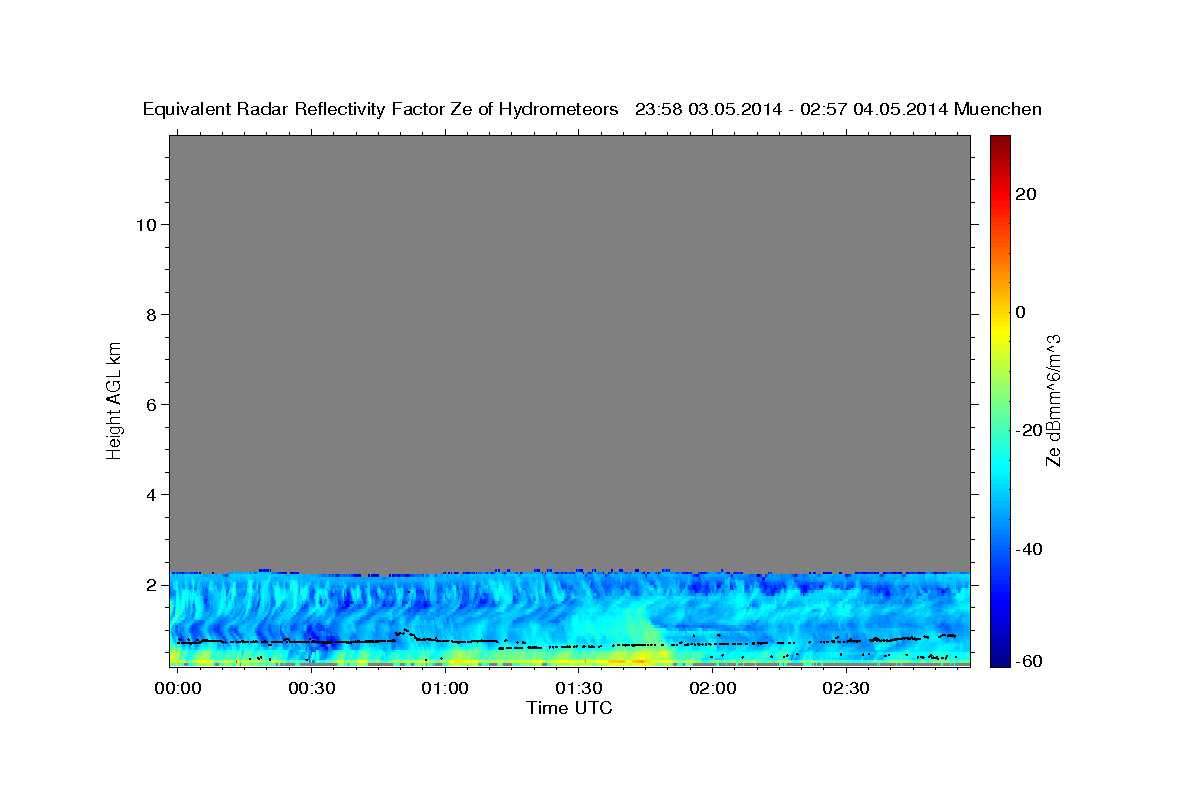This screenshot has width=1200, height=800.
Task: Click the height tick label 4
Action: 152,495
